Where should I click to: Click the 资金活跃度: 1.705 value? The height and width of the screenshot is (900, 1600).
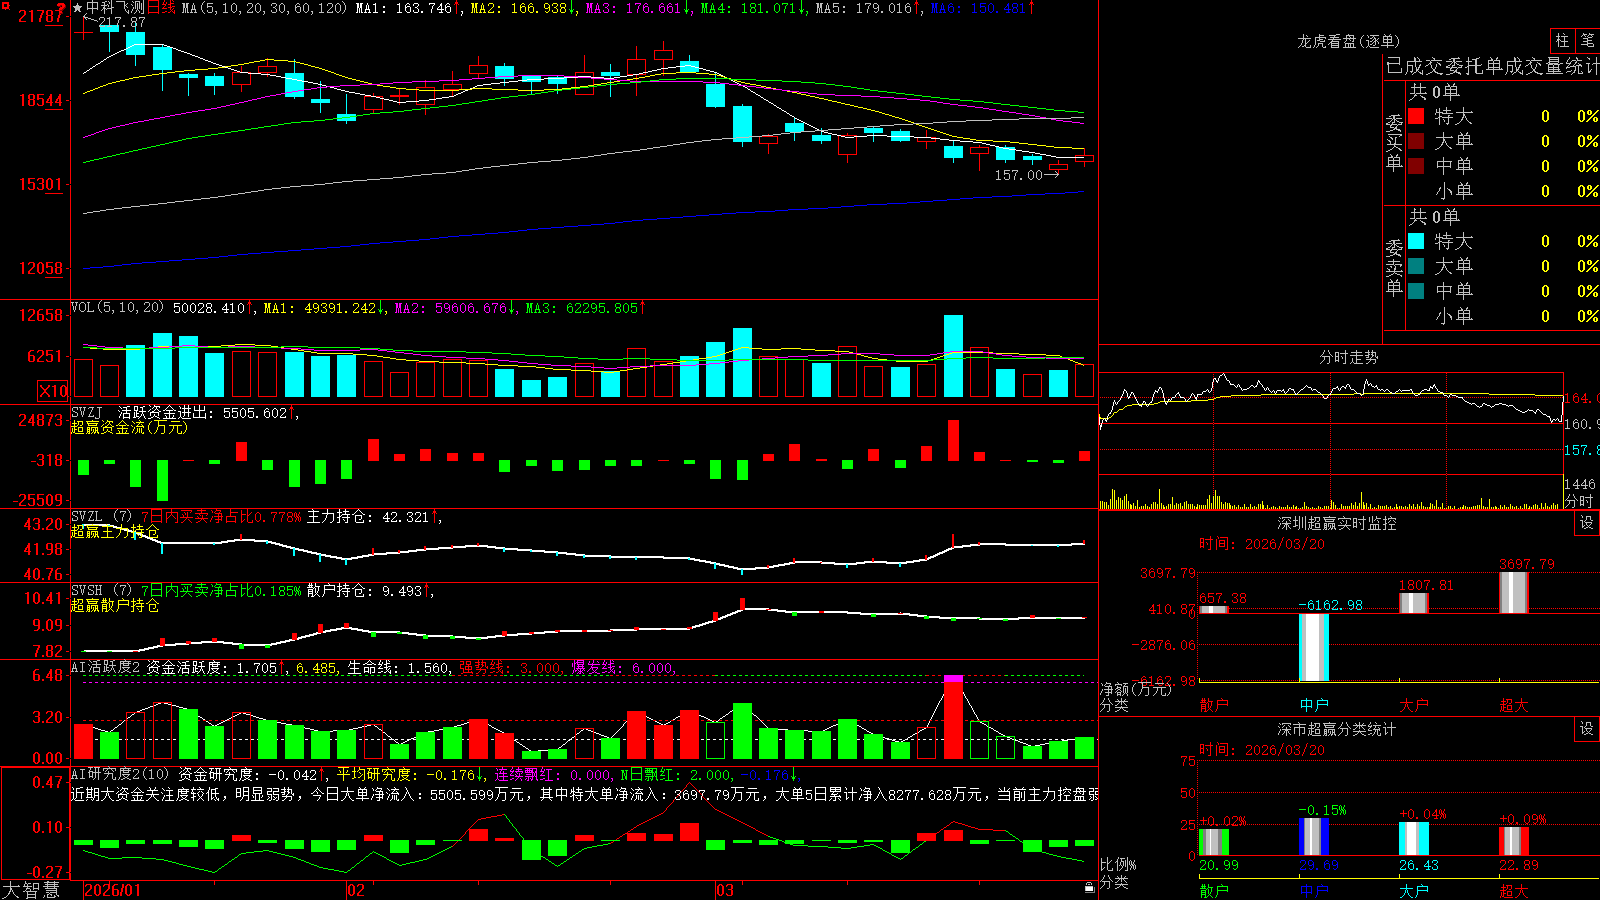pyautogui.click(x=215, y=668)
